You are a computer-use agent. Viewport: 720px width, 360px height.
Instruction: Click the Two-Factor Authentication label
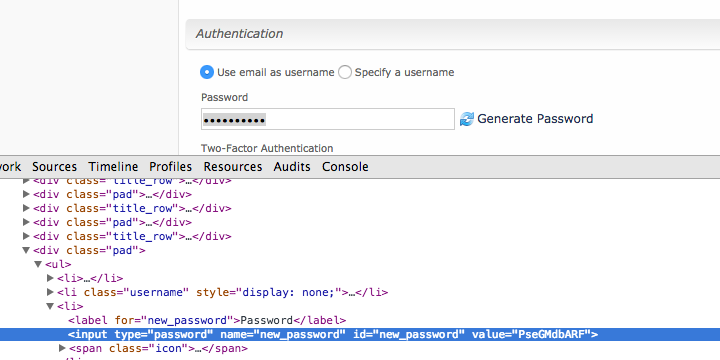tap(267, 148)
